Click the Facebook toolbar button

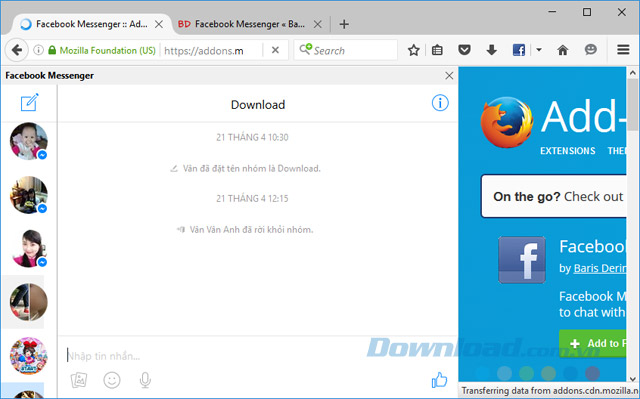coord(519,50)
